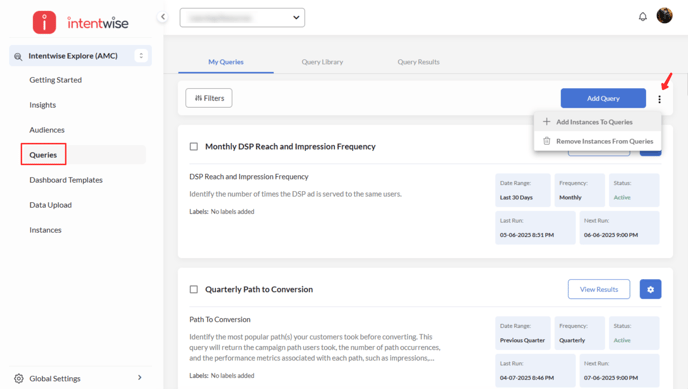Open the user profile avatar

pyautogui.click(x=664, y=16)
